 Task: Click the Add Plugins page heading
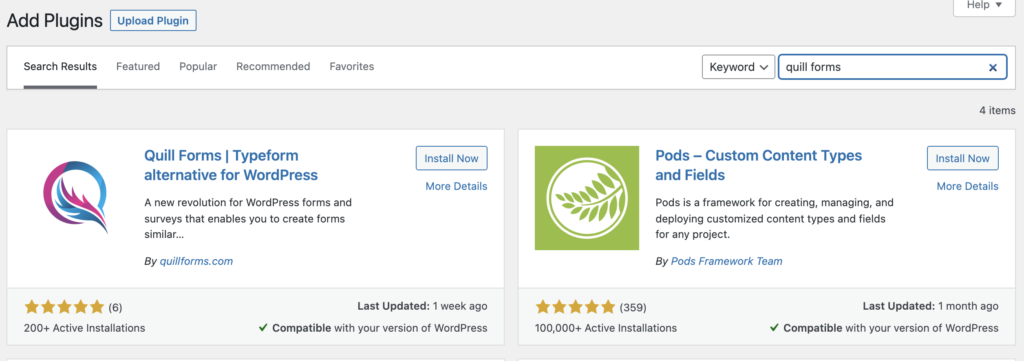point(55,21)
